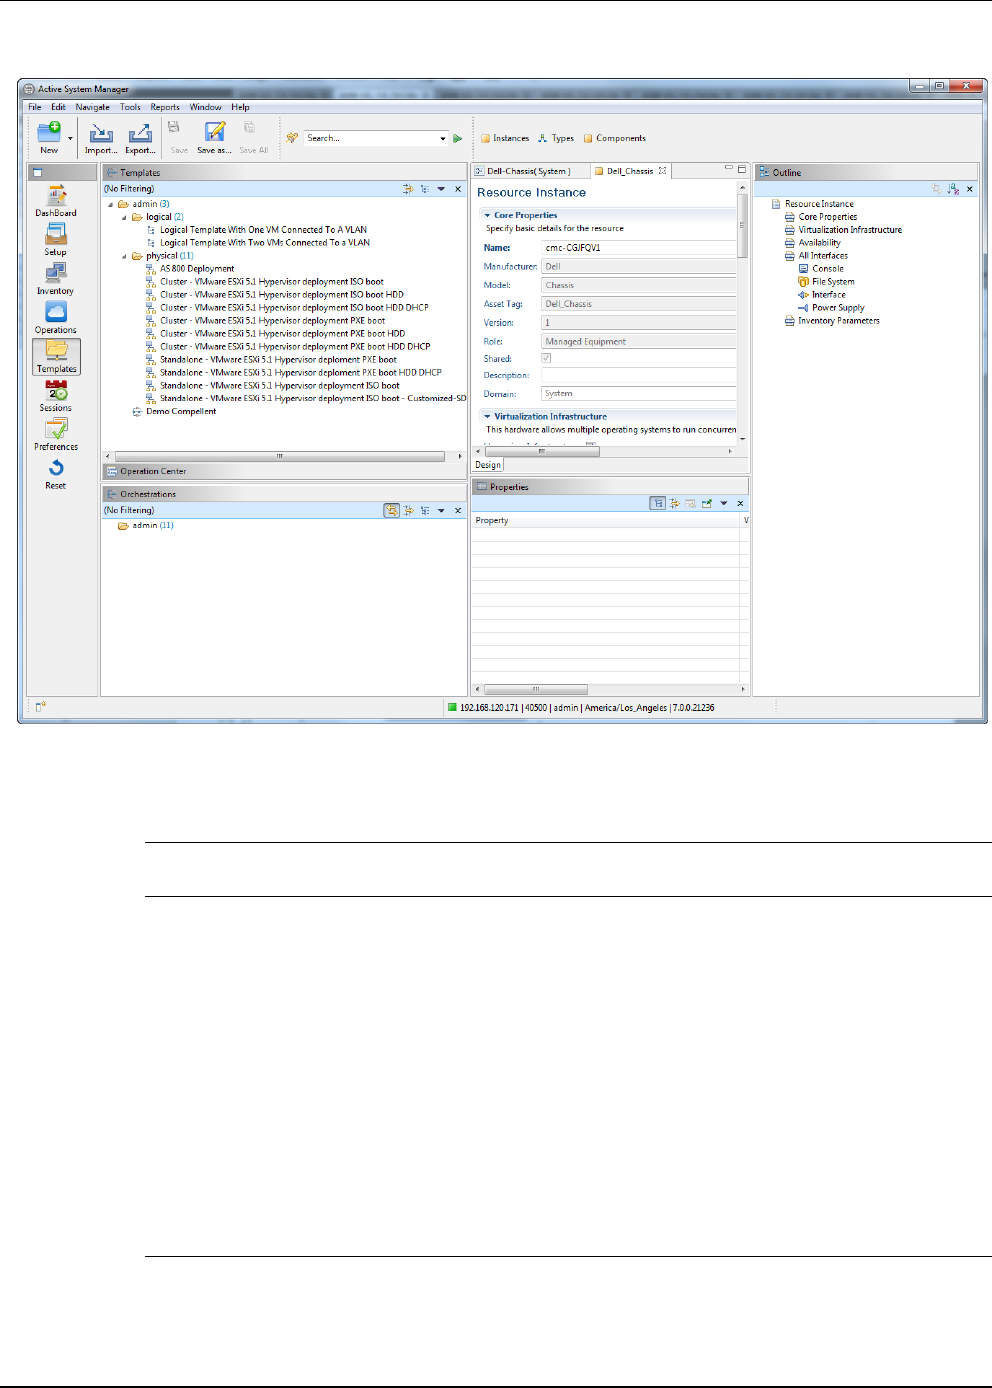Click Templates panel filter icon

(408, 189)
